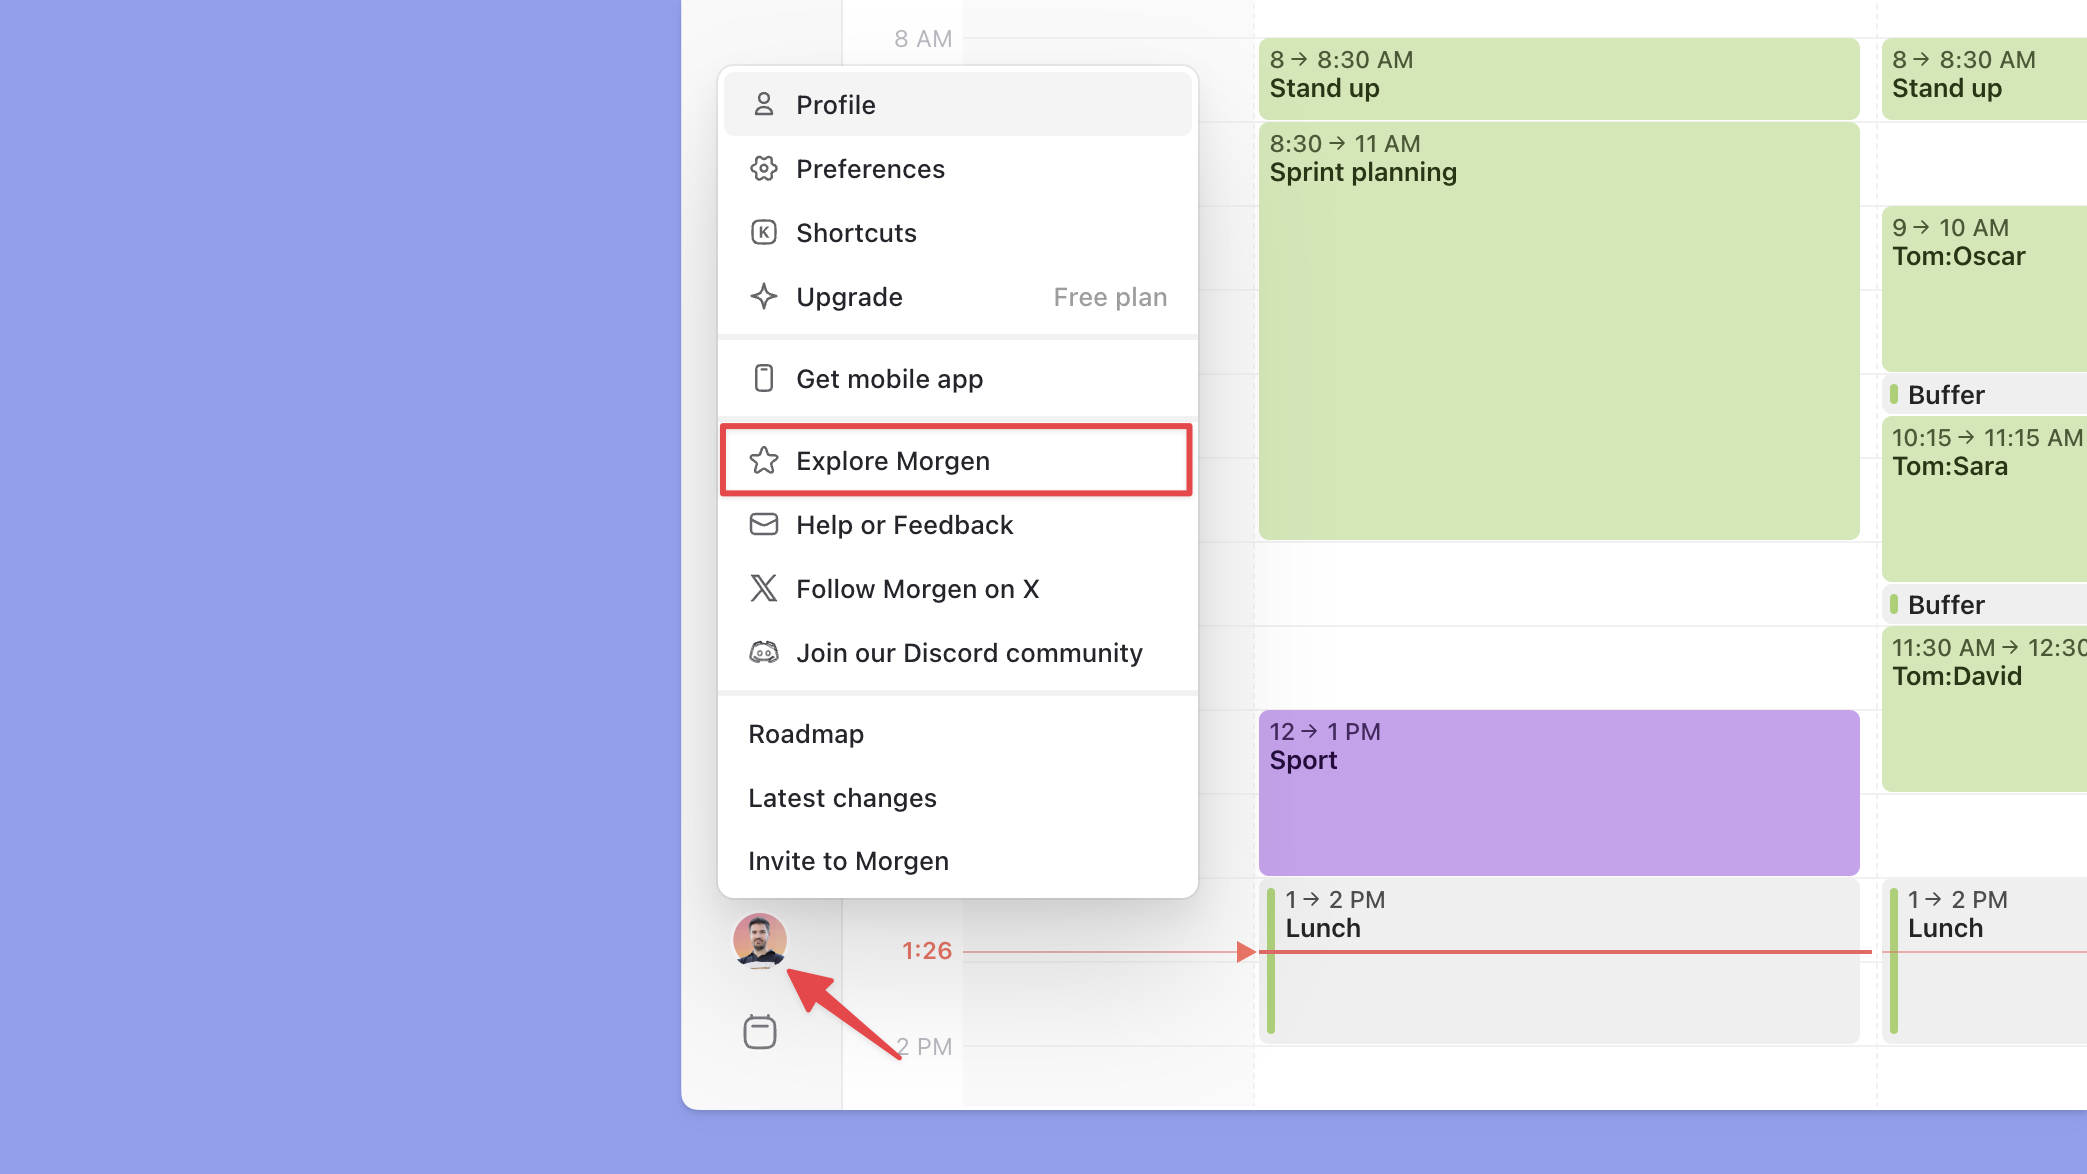Screen dimensions: 2087x1174
Task: Select Explore Morgen
Action: pyautogui.click(x=957, y=461)
